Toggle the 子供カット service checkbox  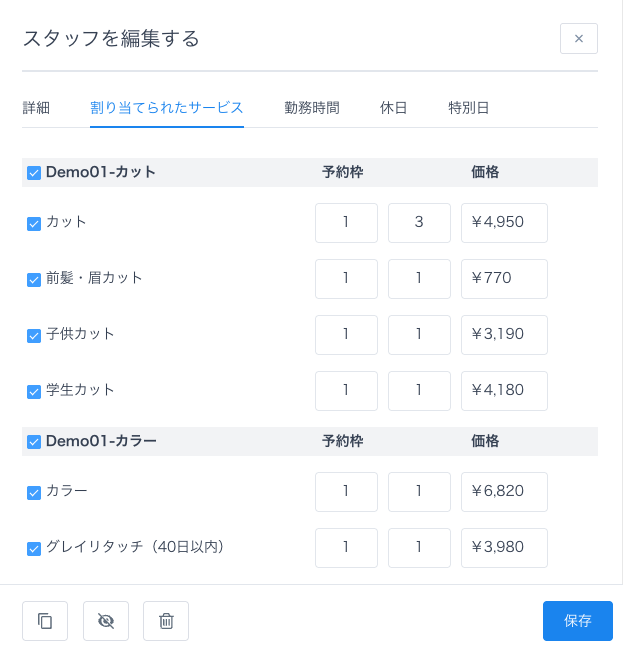(x=34, y=335)
